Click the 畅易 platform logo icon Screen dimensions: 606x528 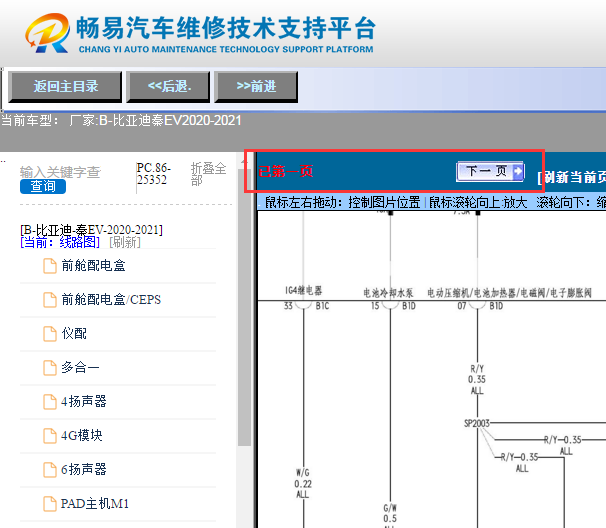click(x=47, y=33)
